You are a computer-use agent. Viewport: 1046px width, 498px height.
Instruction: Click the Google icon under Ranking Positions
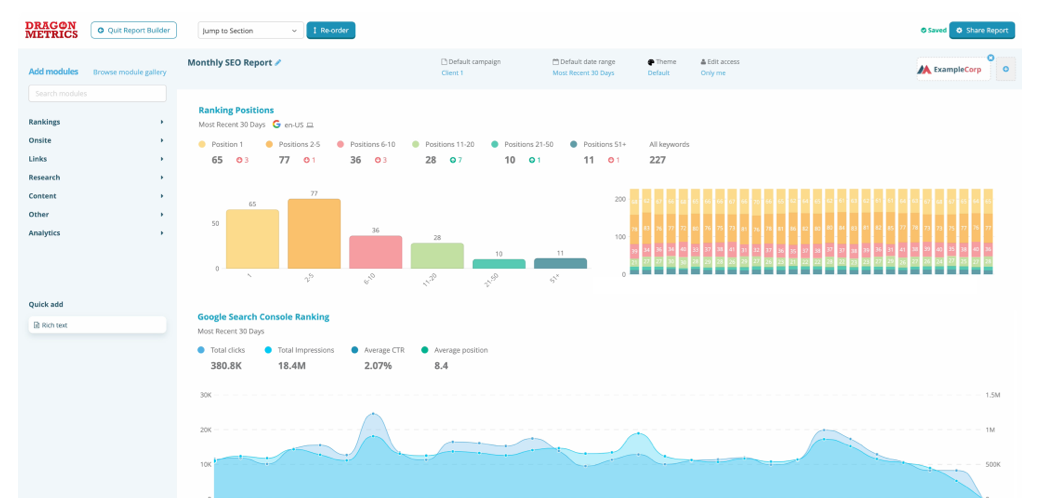tap(276, 125)
